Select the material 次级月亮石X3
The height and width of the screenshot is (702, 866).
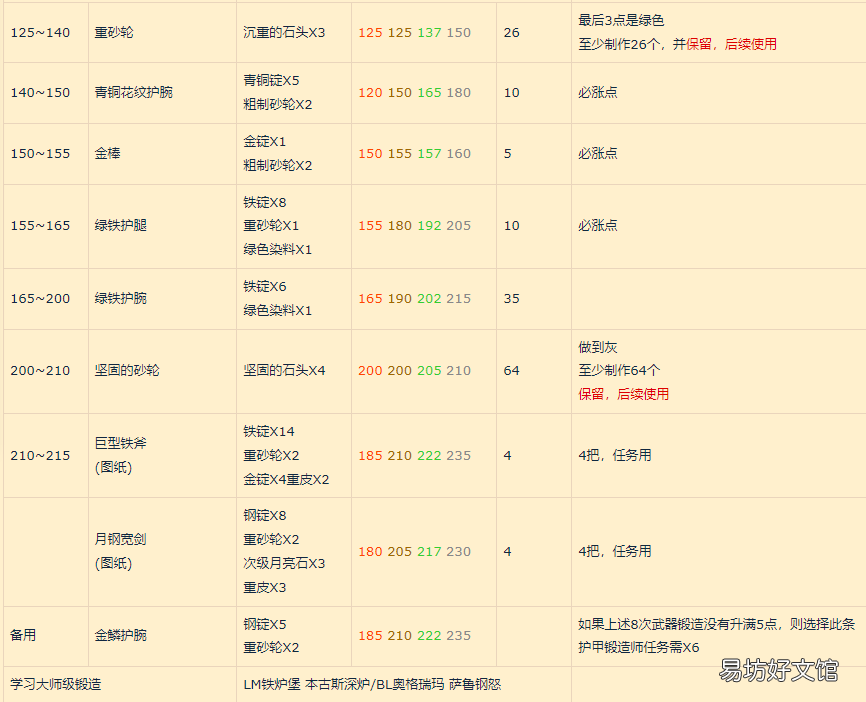click(284, 563)
